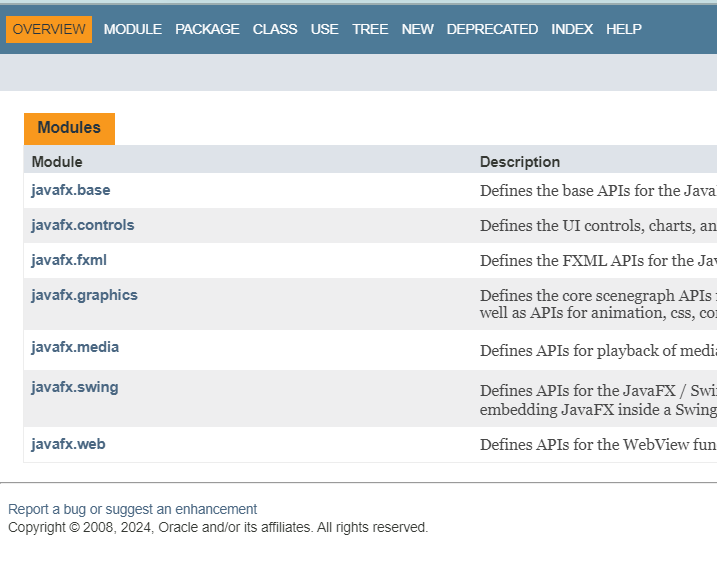Go to MODULE in the navigation bar
717x565 pixels.
point(133,29)
